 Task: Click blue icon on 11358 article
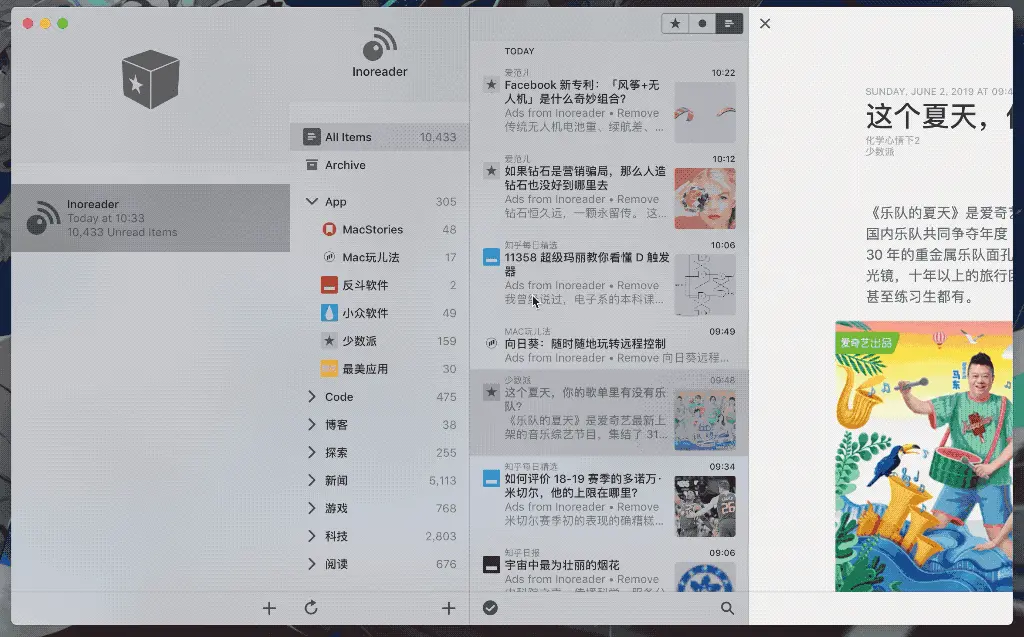[491, 257]
